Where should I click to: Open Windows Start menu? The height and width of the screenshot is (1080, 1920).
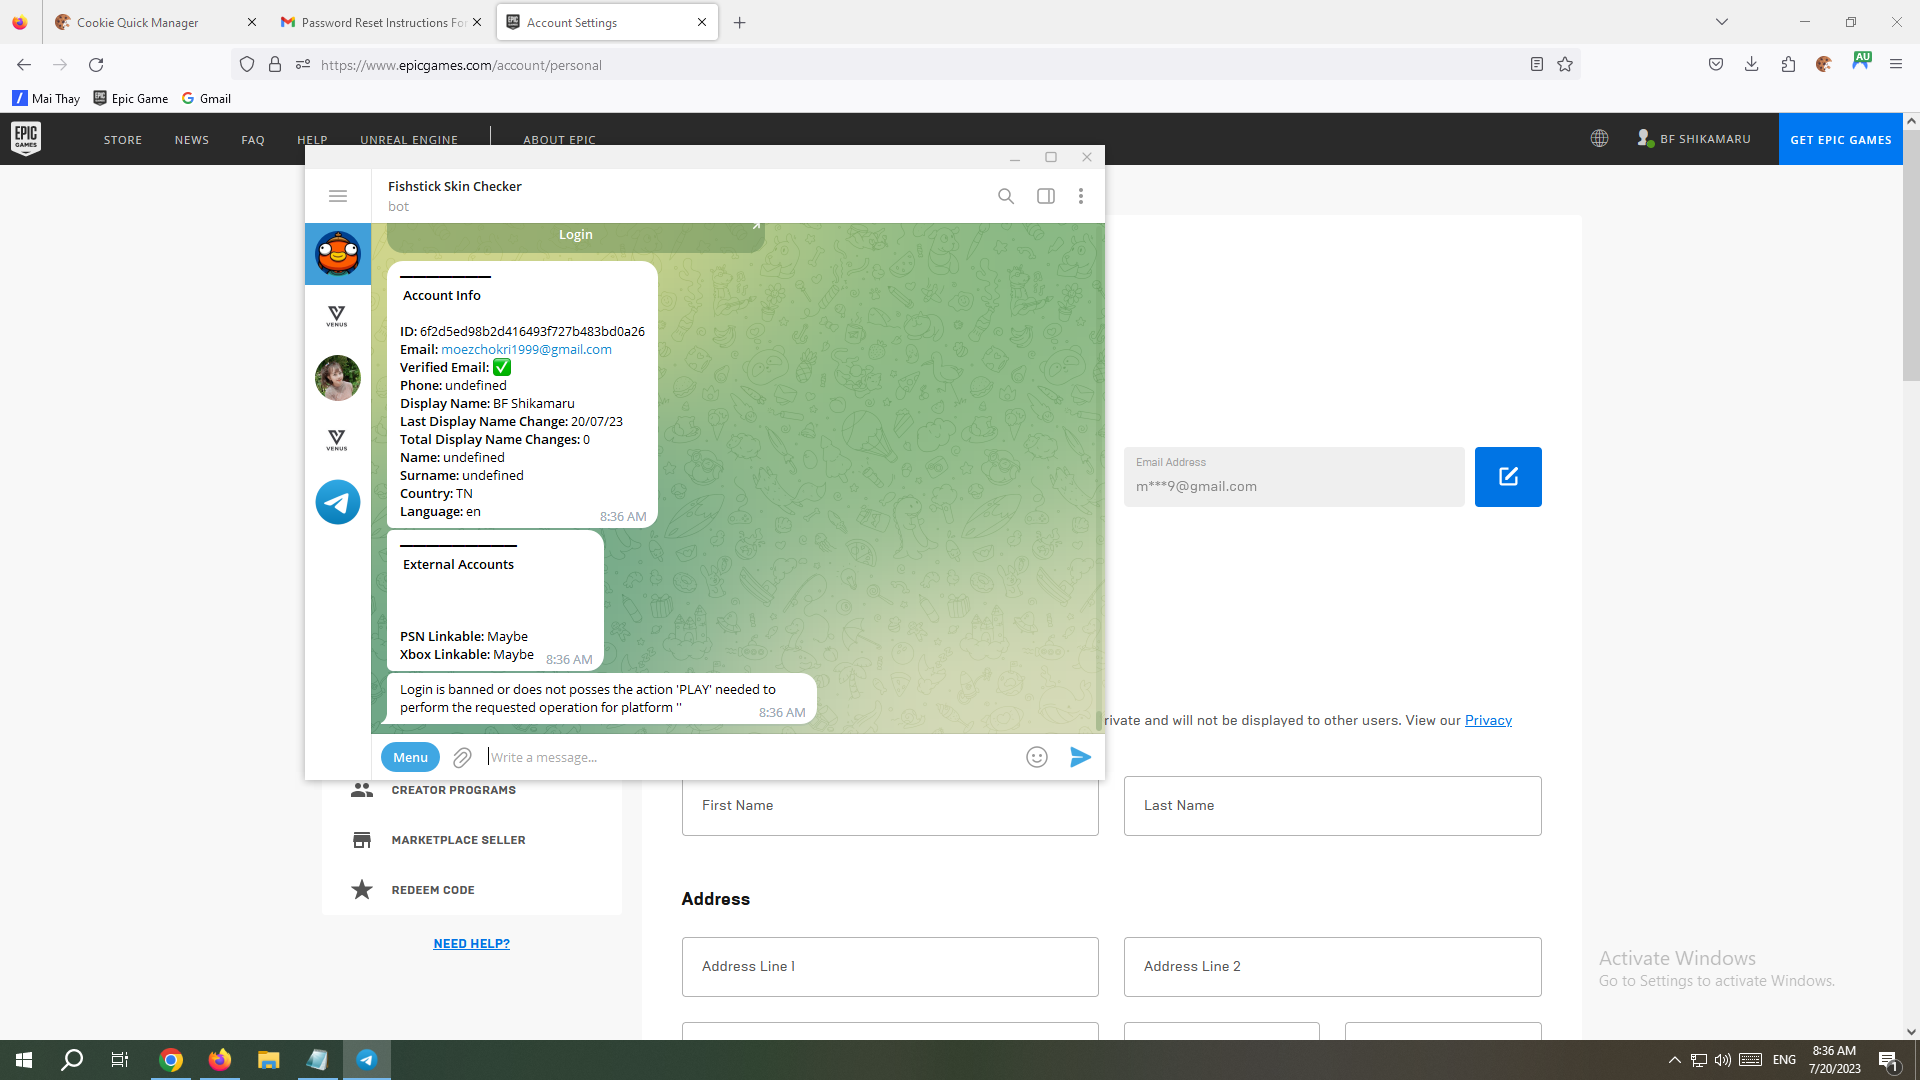pos(24,1060)
